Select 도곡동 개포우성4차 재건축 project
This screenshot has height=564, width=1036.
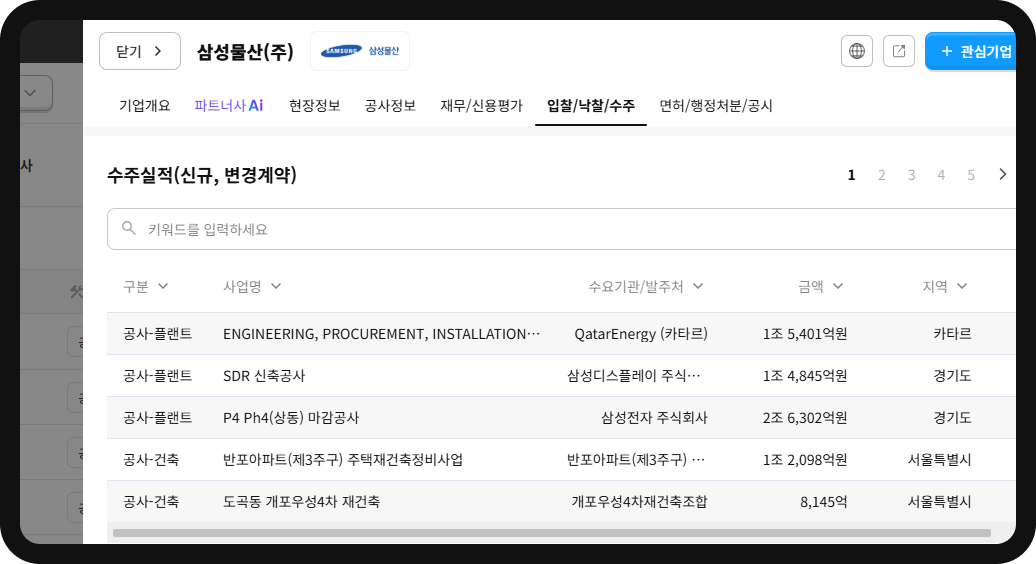click(301, 501)
